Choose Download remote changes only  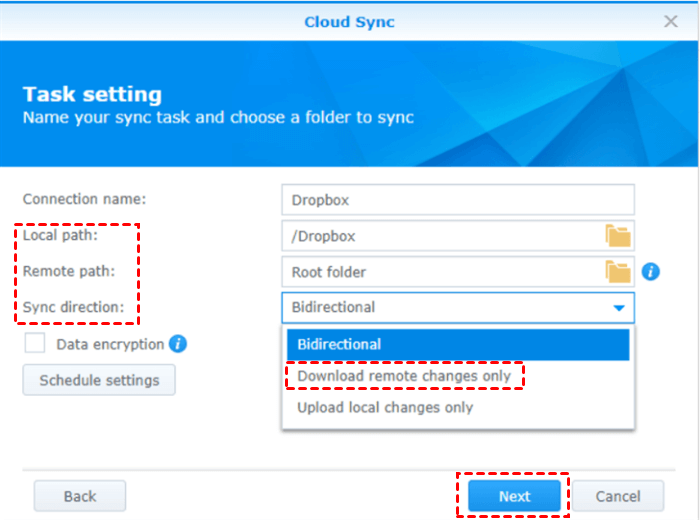404,376
